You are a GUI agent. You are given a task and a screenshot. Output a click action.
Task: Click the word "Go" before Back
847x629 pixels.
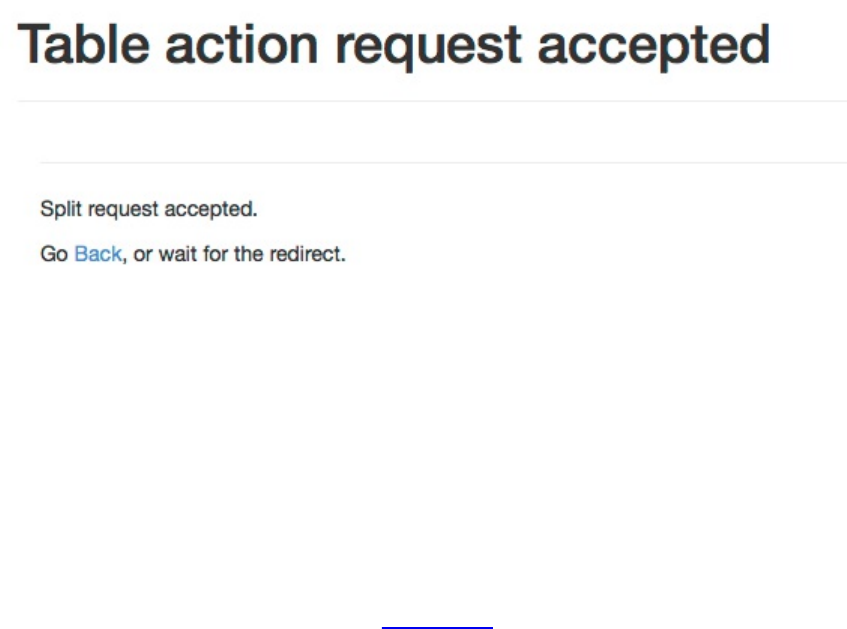[x=53, y=254]
